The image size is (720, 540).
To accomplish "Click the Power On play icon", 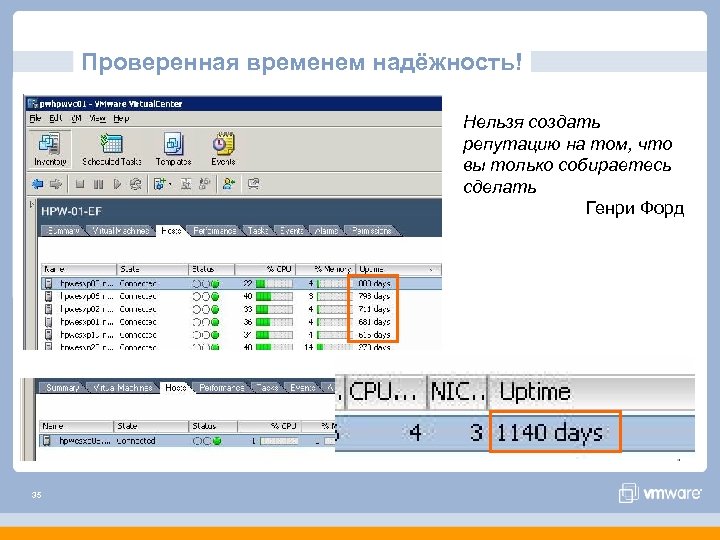I will 117,184.
